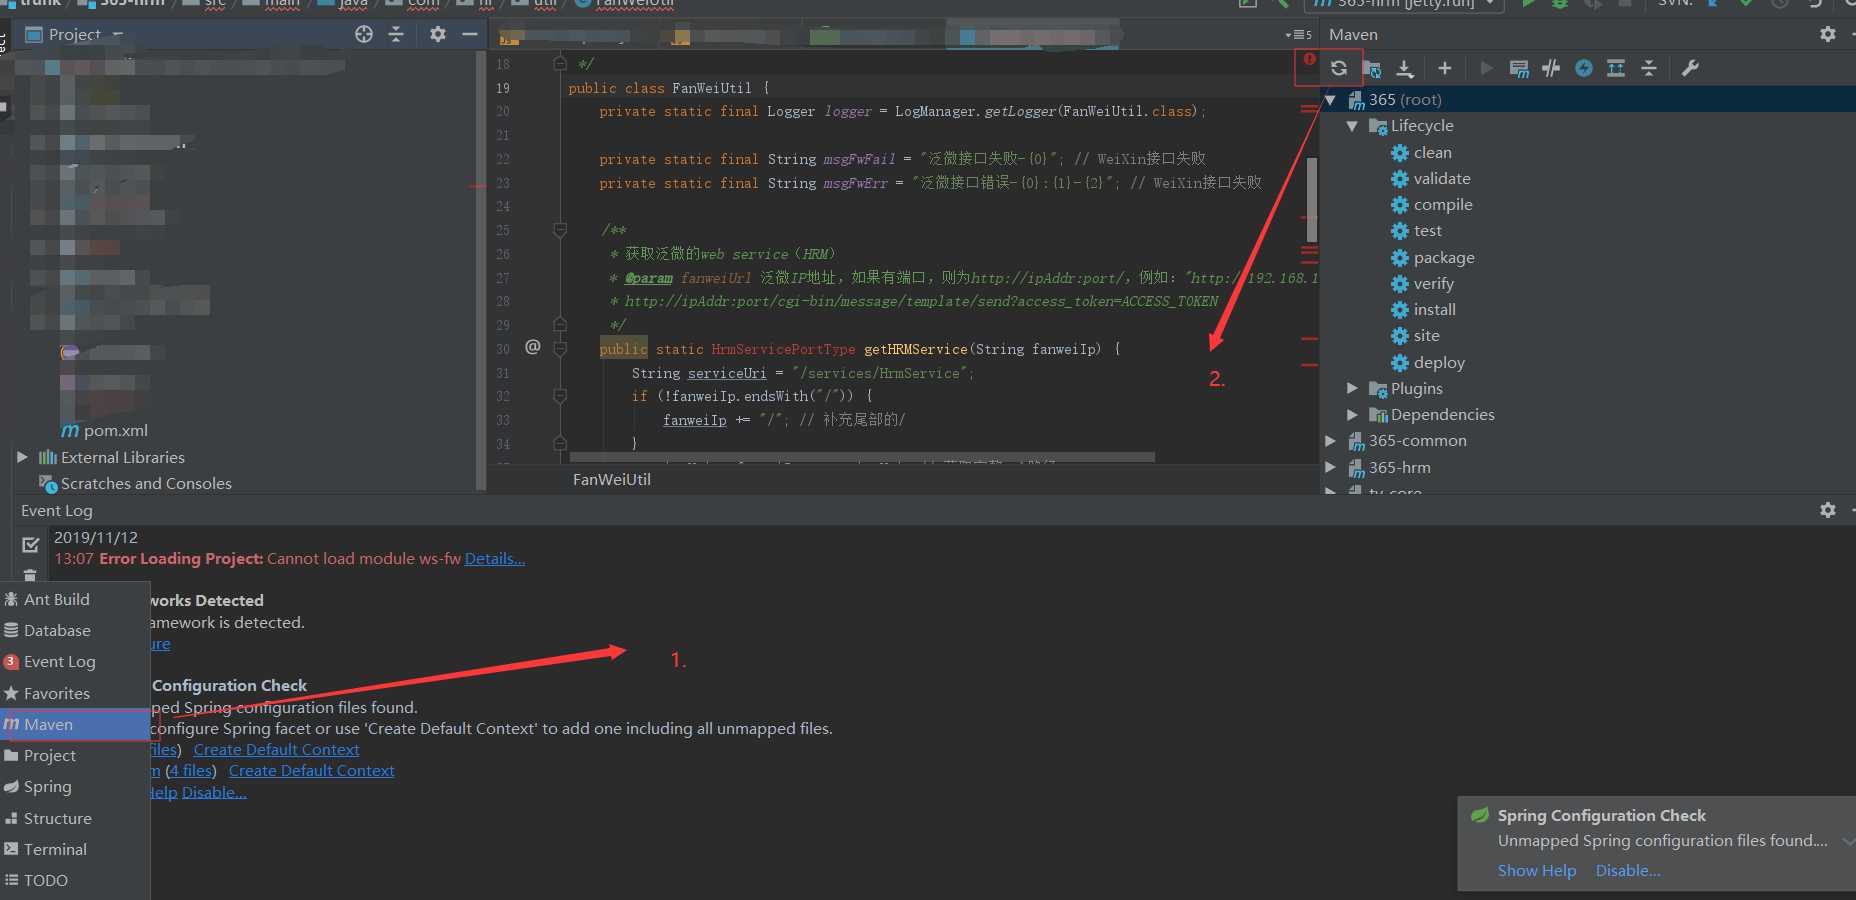This screenshot has height=900, width=1856.
Task: Expand the Plugins node
Action: tap(1352, 388)
